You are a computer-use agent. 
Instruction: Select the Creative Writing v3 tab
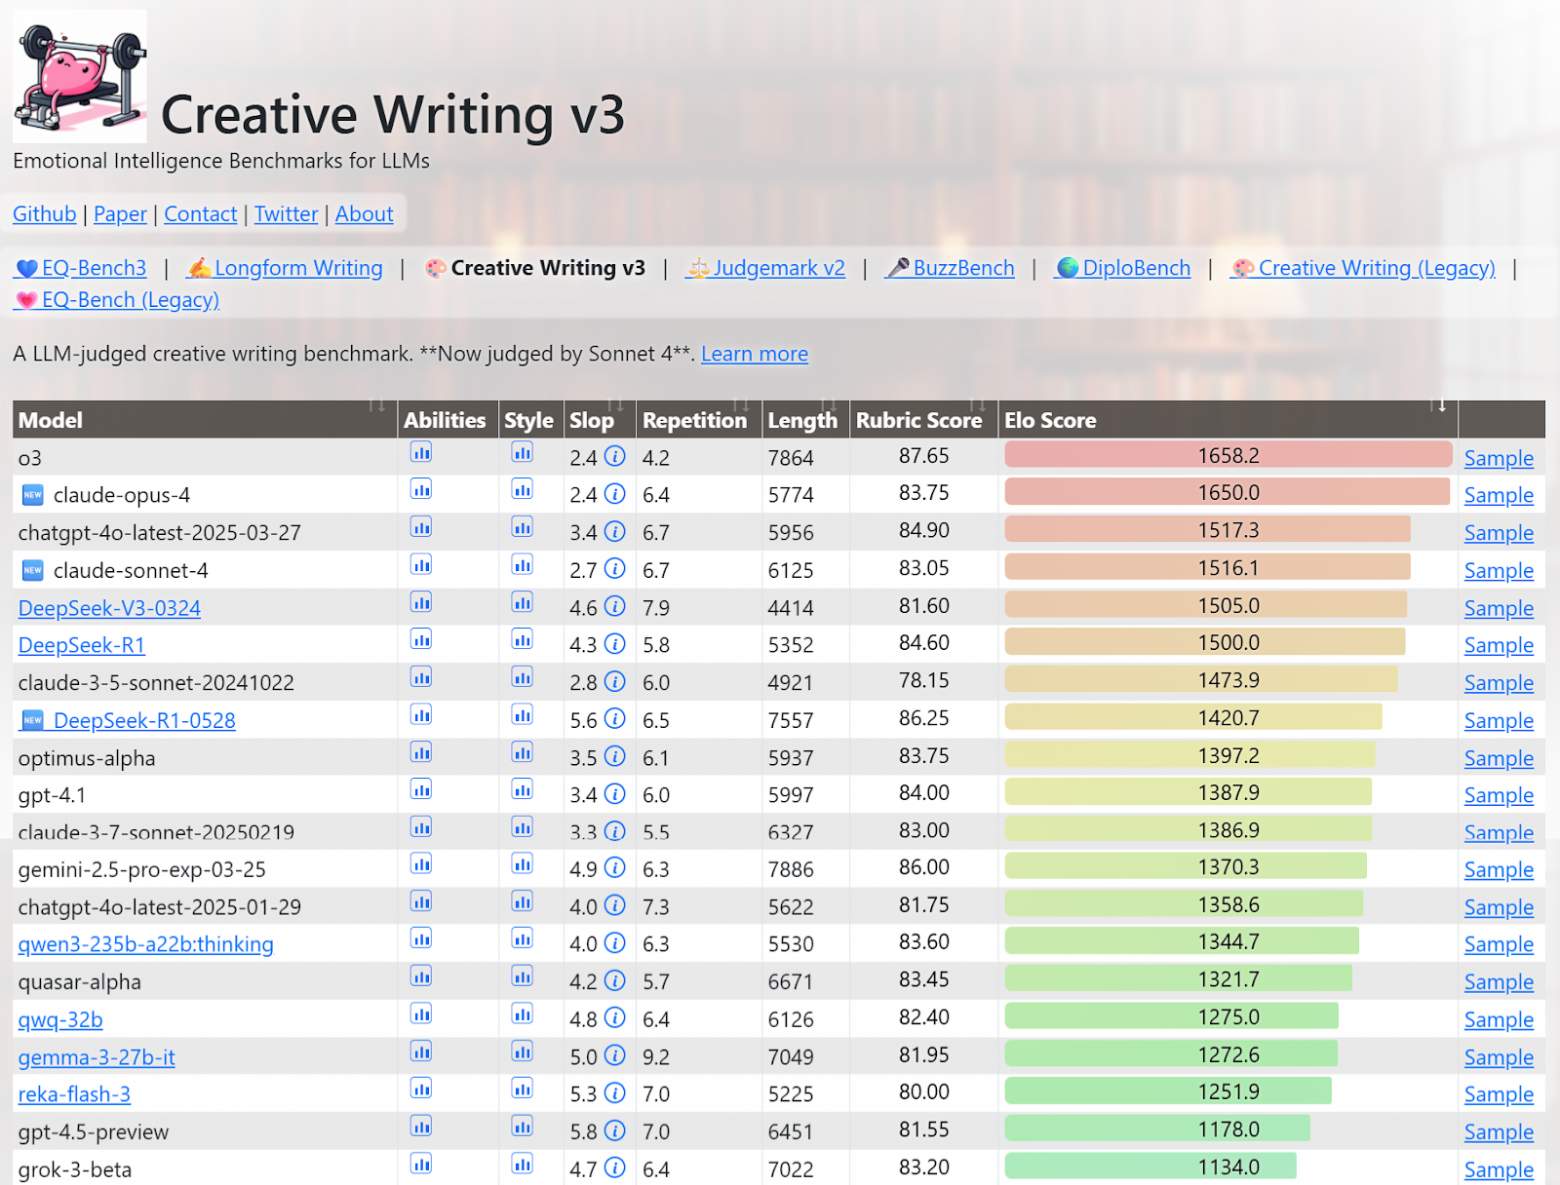coord(536,268)
